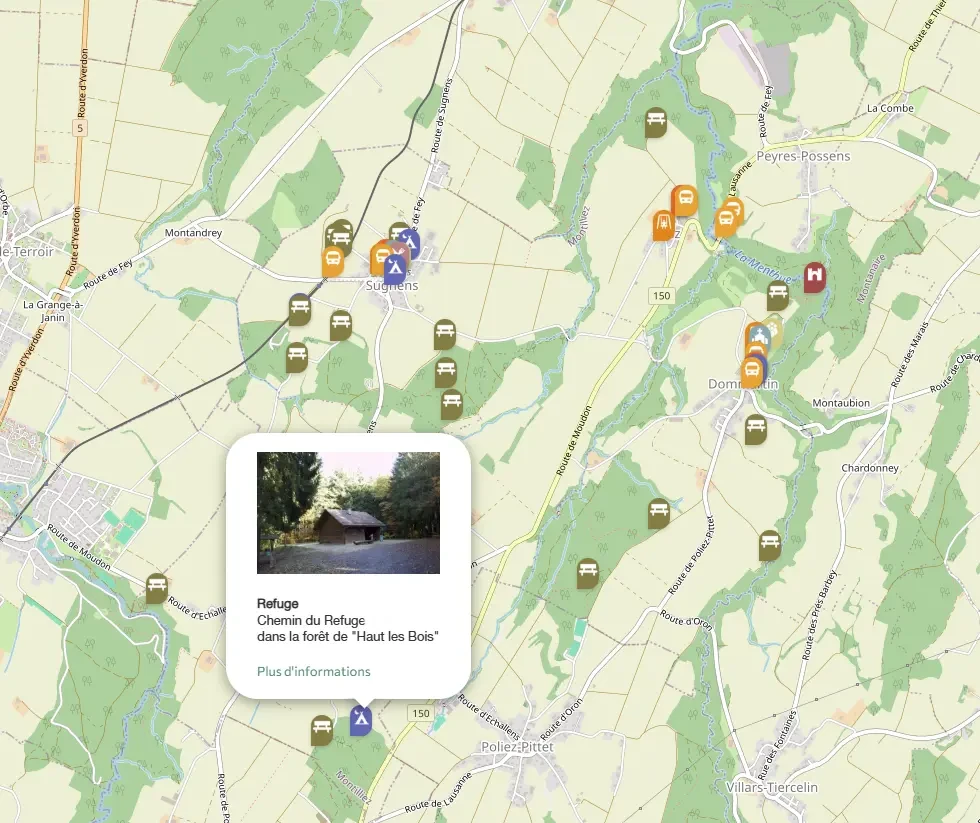Click the picnic marker left of the castle
The height and width of the screenshot is (823, 980).
[778, 295]
